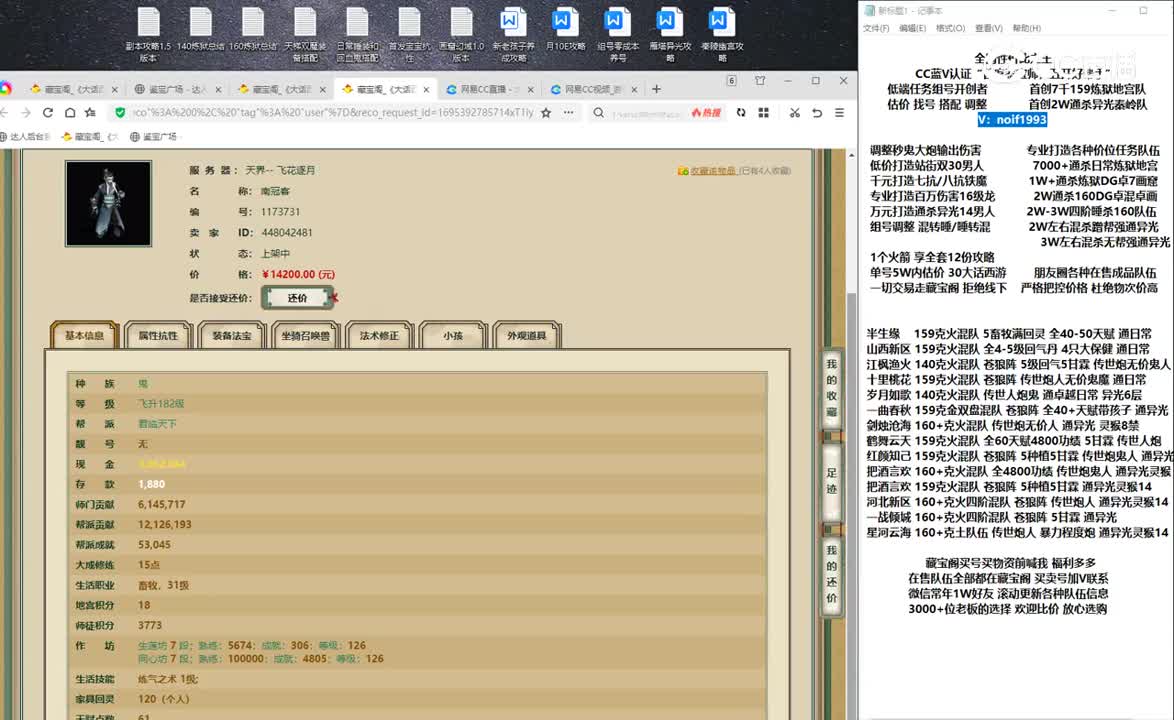Open Notepad 查看(V) menu
This screenshot has height=720, width=1174.
pos(988,28)
